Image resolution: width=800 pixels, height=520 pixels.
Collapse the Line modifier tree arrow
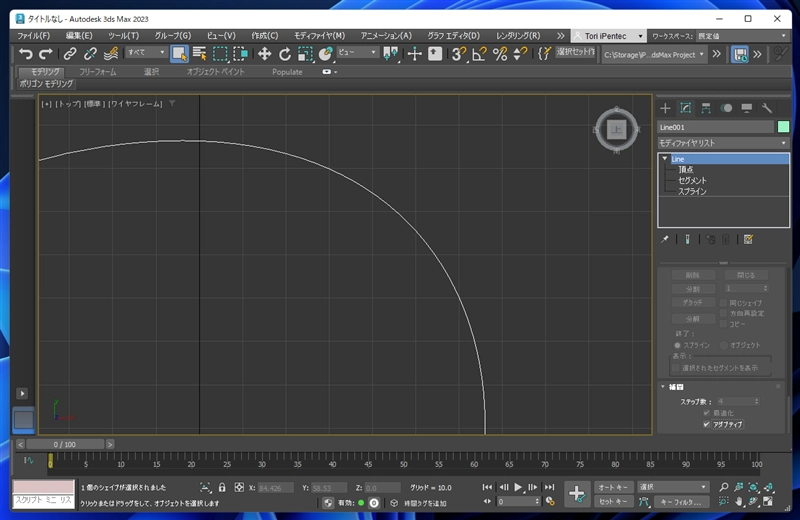(x=665, y=159)
